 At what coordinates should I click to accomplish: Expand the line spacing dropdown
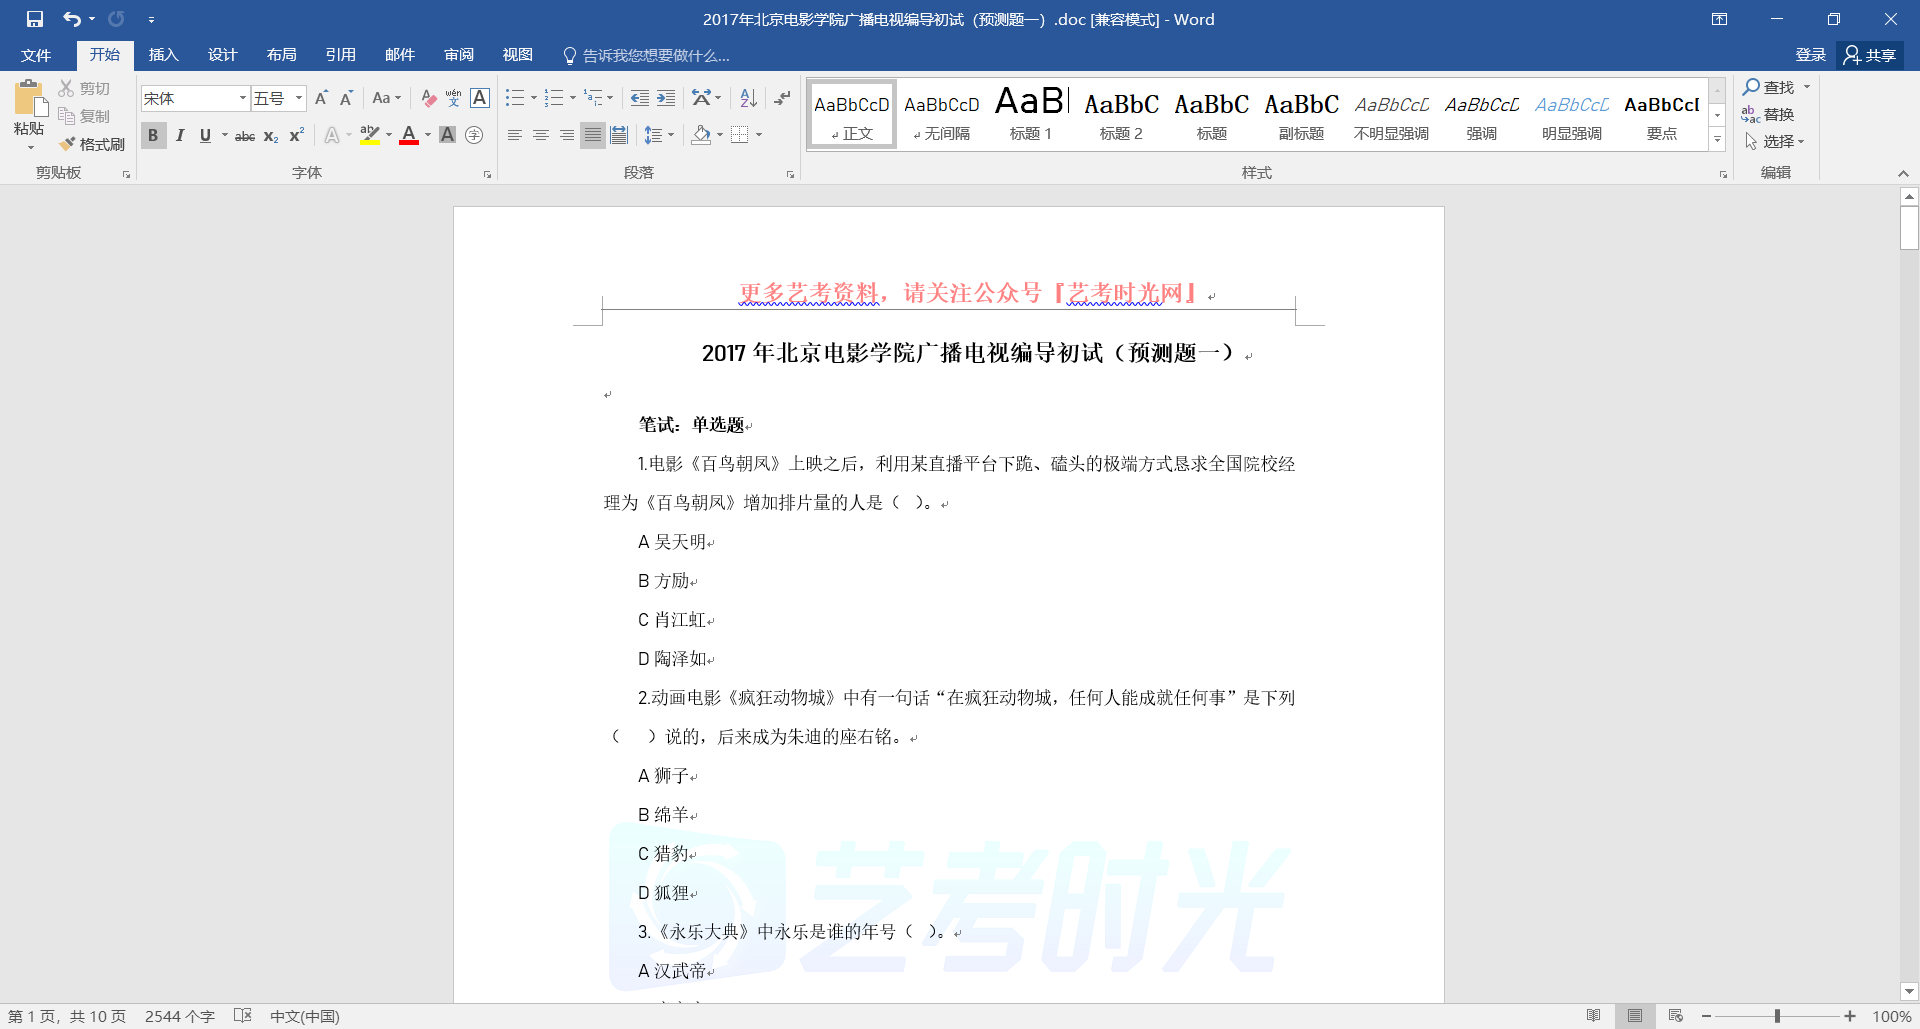671,135
